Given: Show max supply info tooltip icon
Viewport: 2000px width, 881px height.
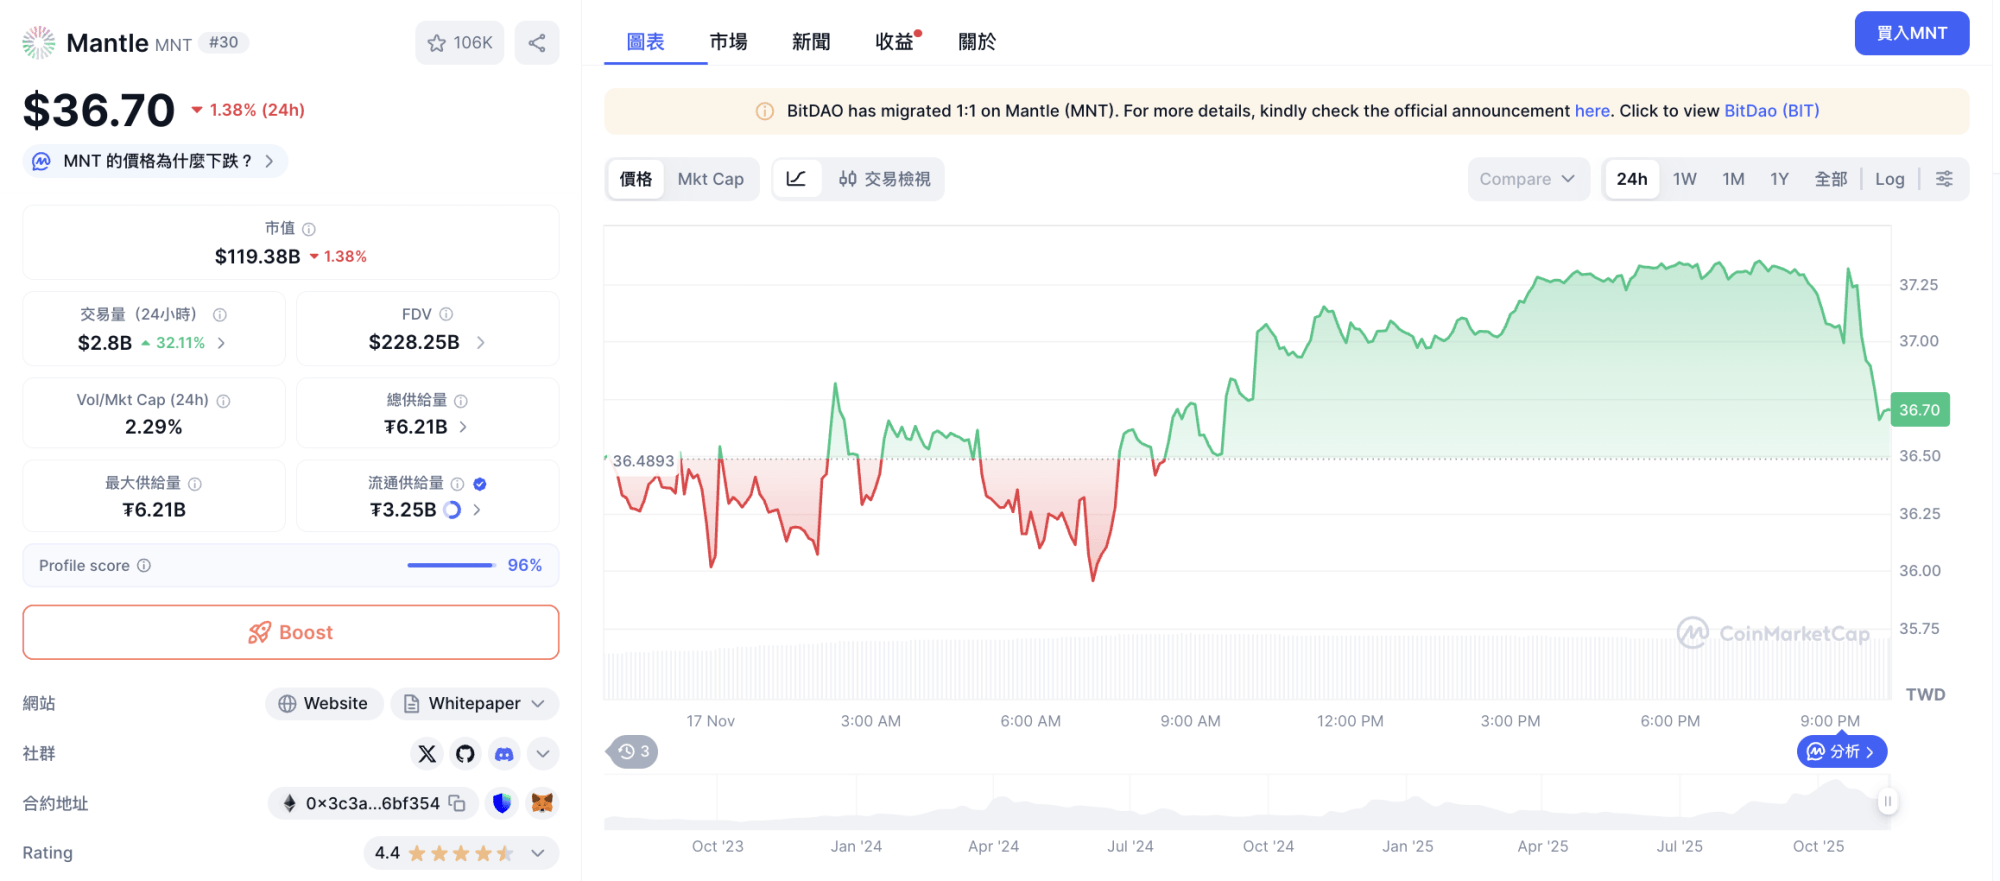Looking at the screenshot, I should 195,484.
